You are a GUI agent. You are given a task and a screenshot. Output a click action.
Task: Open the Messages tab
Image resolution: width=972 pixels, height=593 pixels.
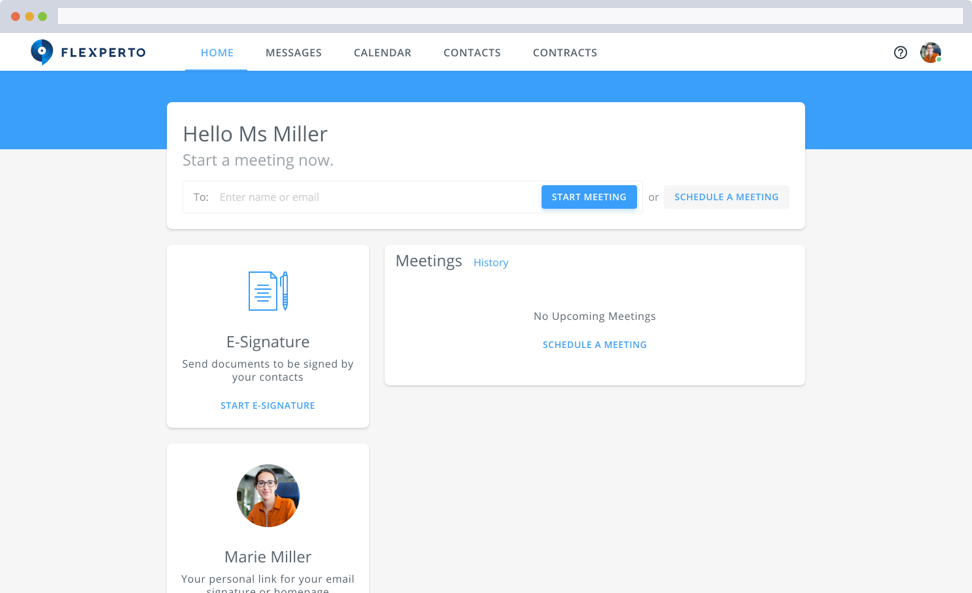point(293,53)
